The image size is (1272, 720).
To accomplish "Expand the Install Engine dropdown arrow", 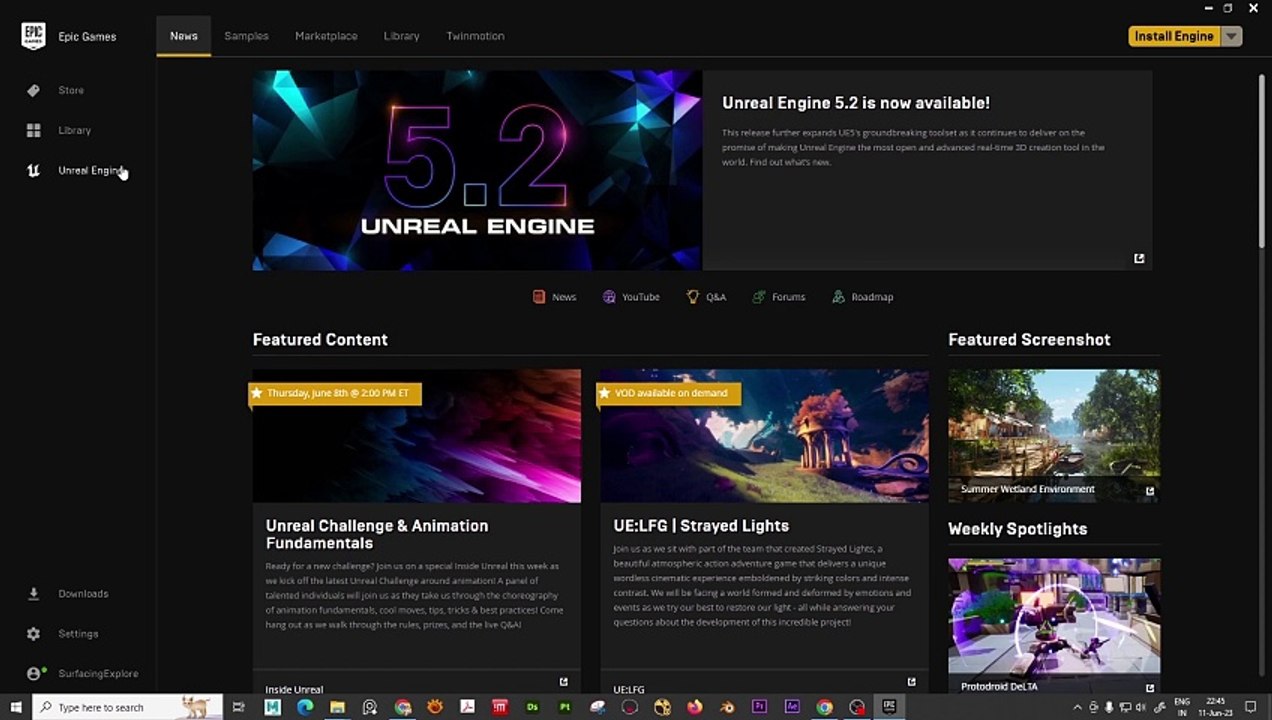I will 1232,36.
